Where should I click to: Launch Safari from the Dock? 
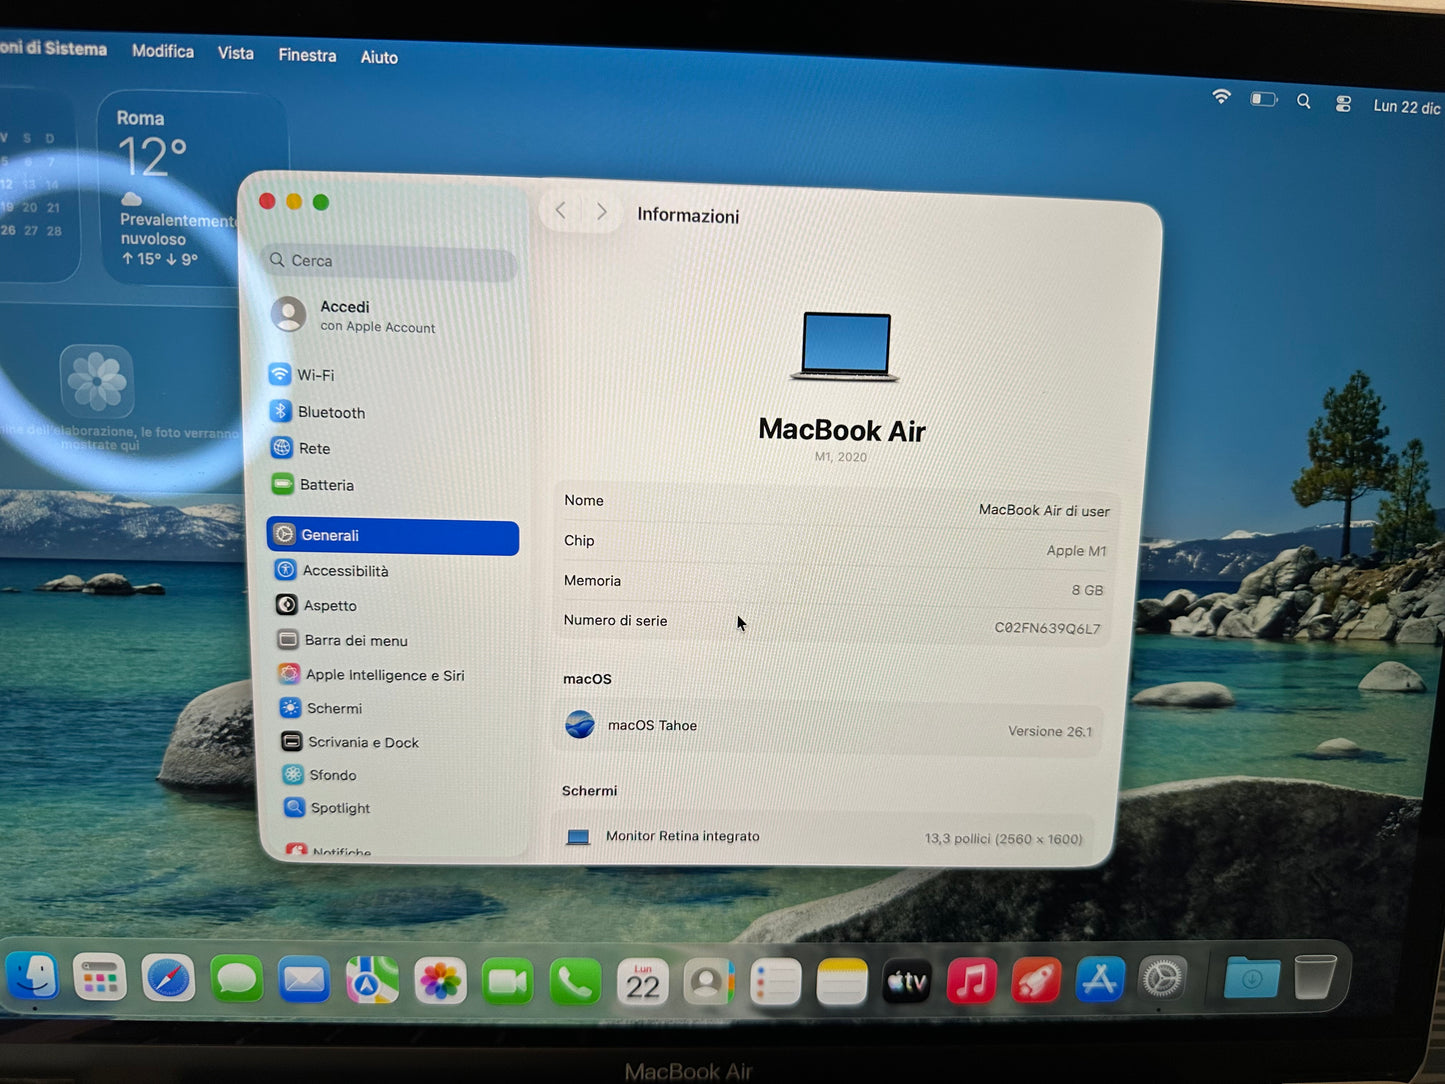168,980
